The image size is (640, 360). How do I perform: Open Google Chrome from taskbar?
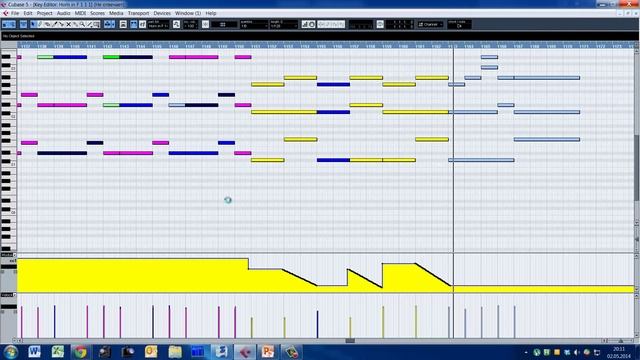(x=80, y=351)
